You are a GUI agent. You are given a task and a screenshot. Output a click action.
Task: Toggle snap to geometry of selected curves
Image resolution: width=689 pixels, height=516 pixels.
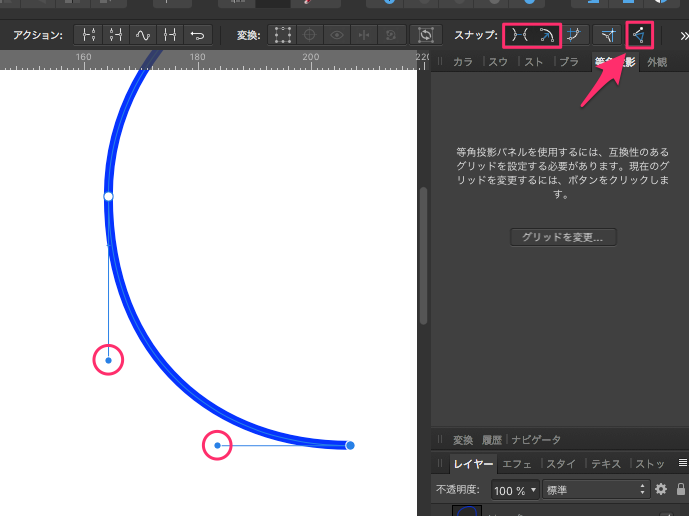547,35
